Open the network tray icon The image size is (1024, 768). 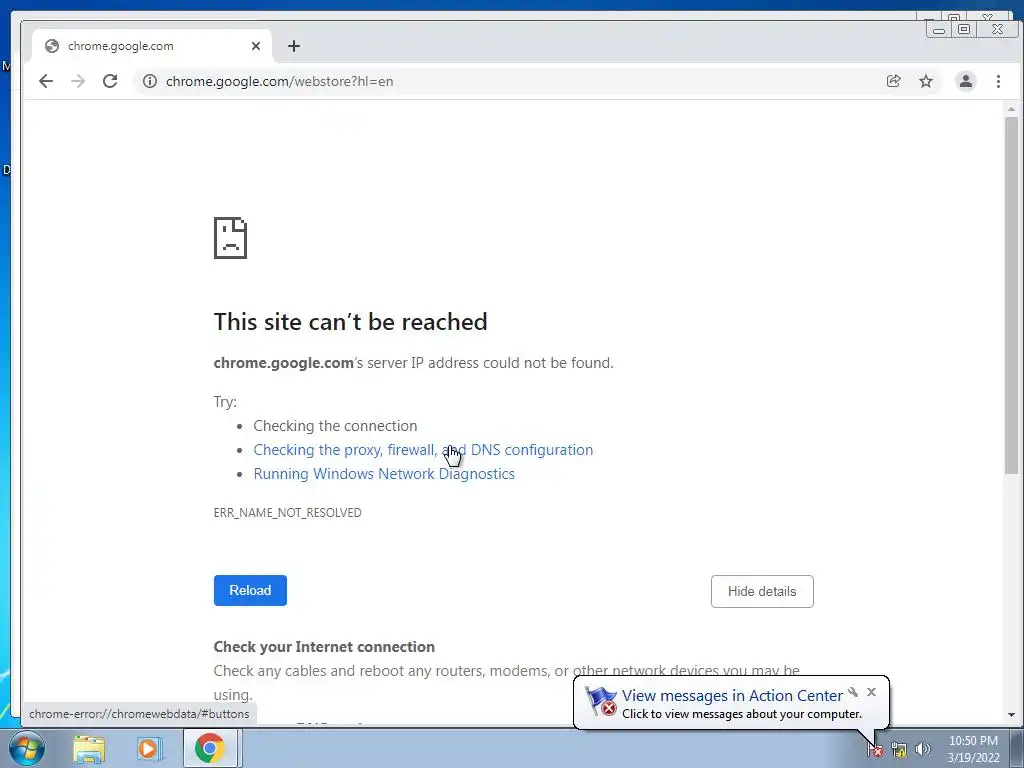coord(899,749)
